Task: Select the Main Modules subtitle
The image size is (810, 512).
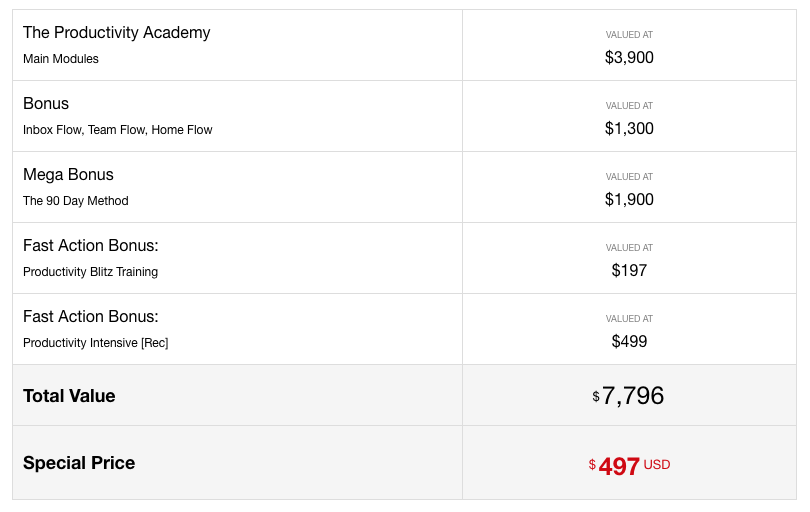Action: click(61, 59)
